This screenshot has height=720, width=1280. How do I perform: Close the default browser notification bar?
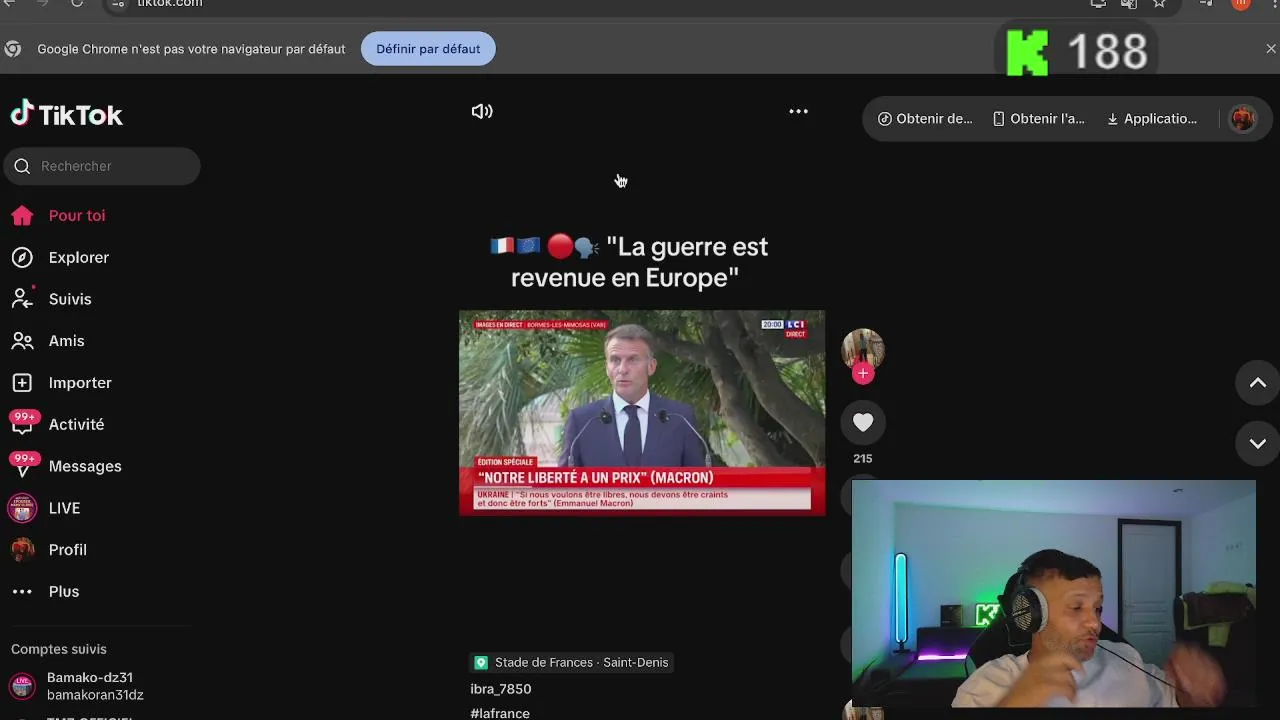(x=1271, y=49)
